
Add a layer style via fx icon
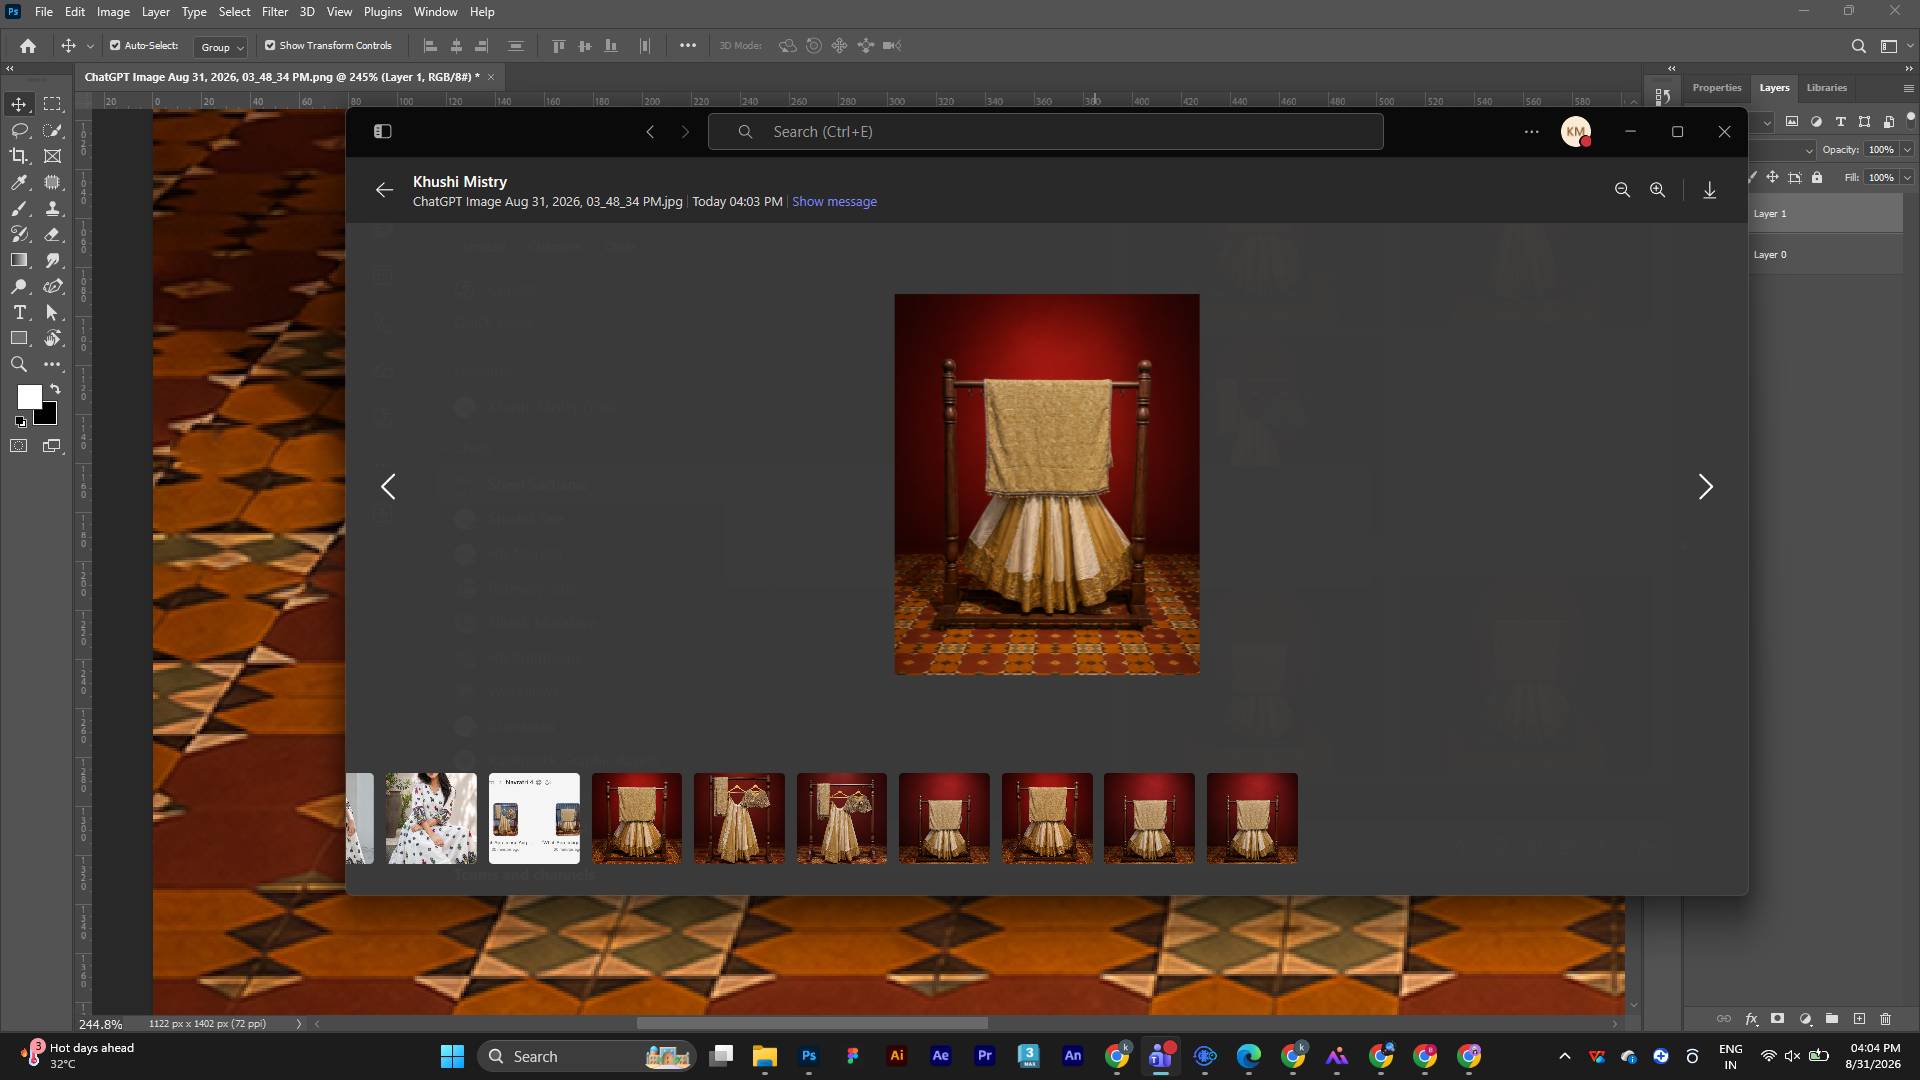[x=1751, y=1019]
